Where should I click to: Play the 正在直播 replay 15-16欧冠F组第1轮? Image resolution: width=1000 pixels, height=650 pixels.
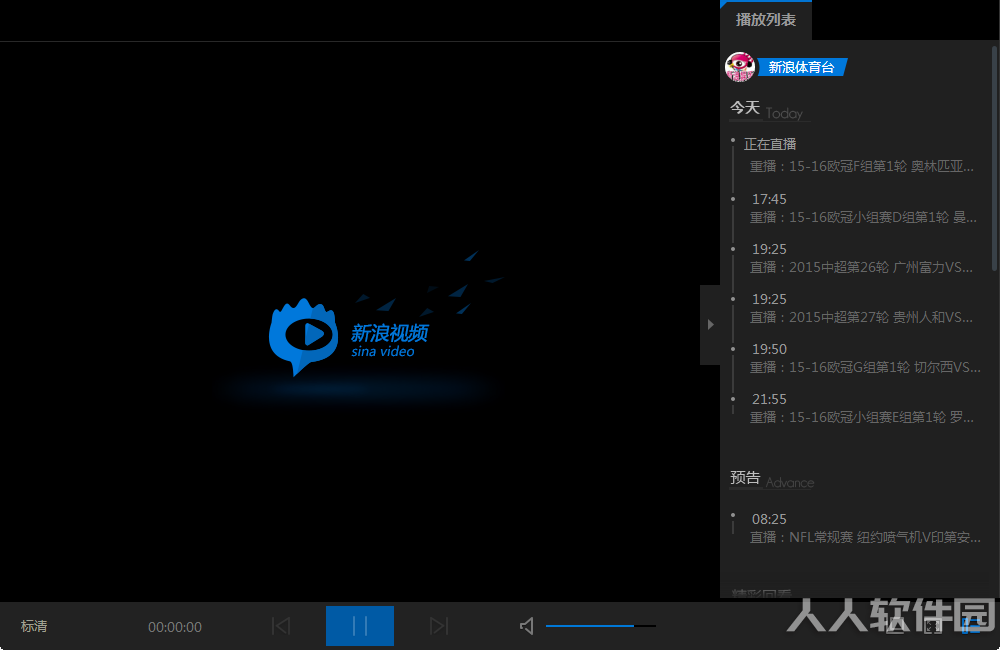point(862,166)
